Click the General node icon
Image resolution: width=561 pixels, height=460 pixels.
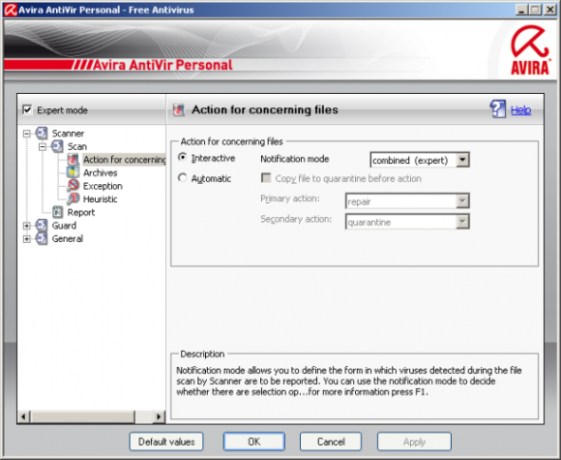(x=42, y=239)
